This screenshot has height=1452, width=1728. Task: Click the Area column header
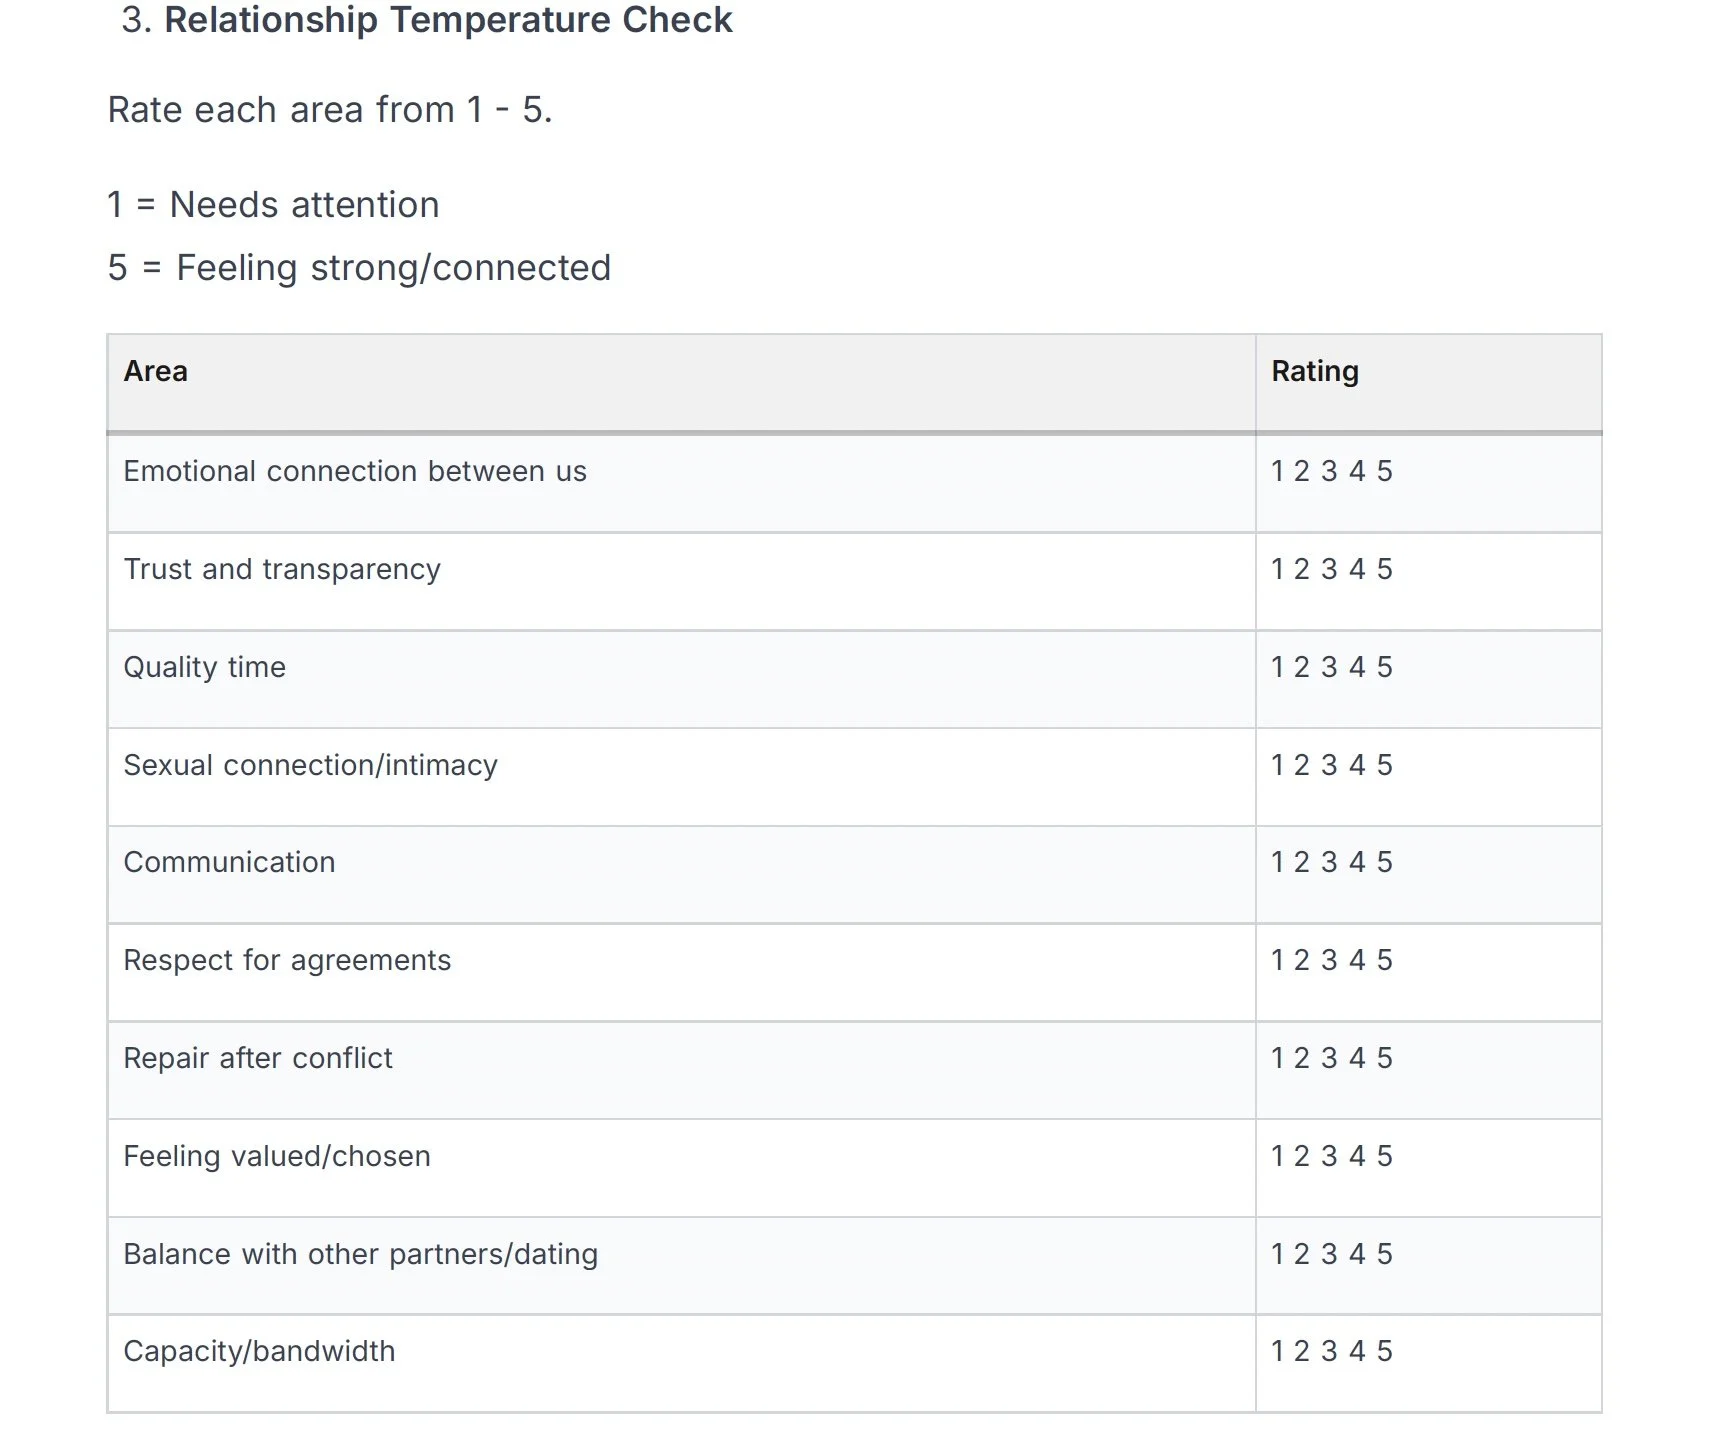click(155, 371)
